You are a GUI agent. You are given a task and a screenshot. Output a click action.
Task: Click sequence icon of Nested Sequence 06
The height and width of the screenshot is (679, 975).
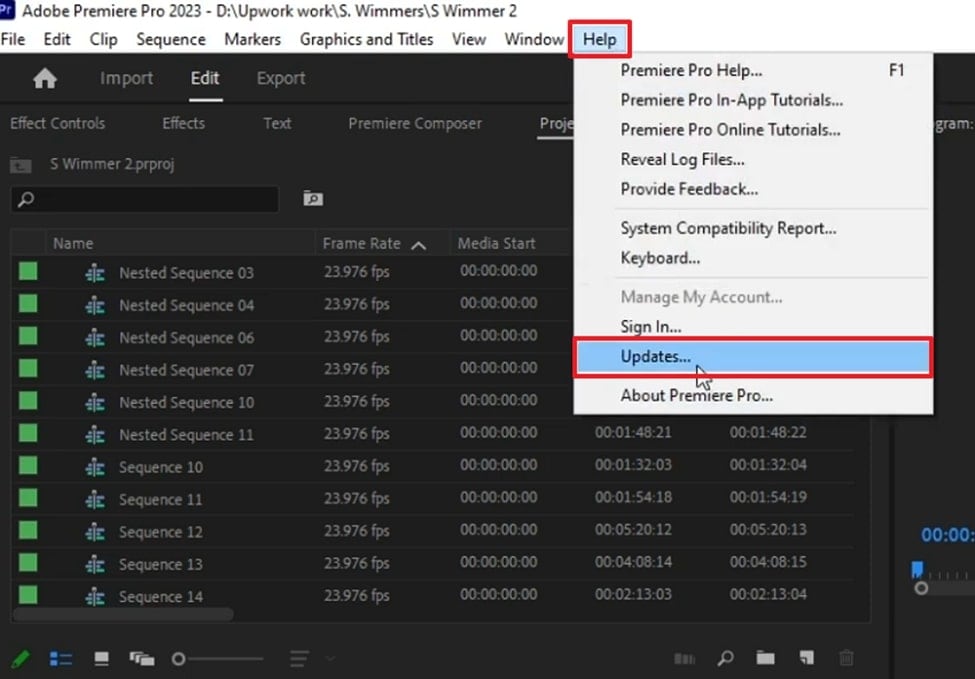click(95, 338)
